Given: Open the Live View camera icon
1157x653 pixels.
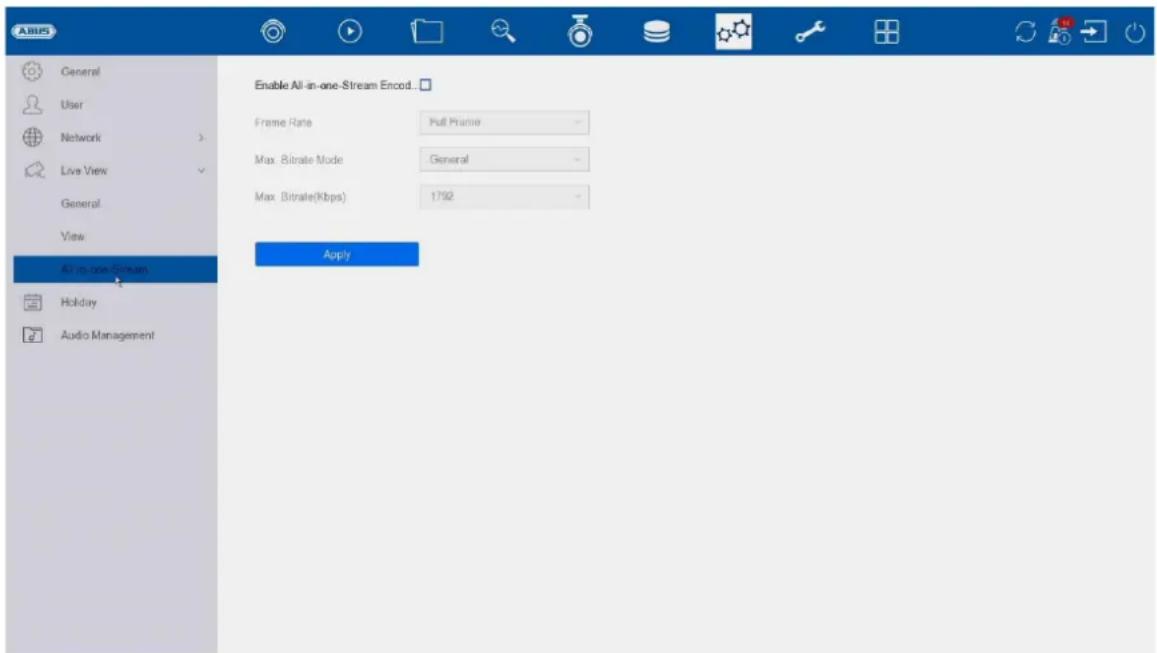Looking at the screenshot, I should (x=273, y=31).
